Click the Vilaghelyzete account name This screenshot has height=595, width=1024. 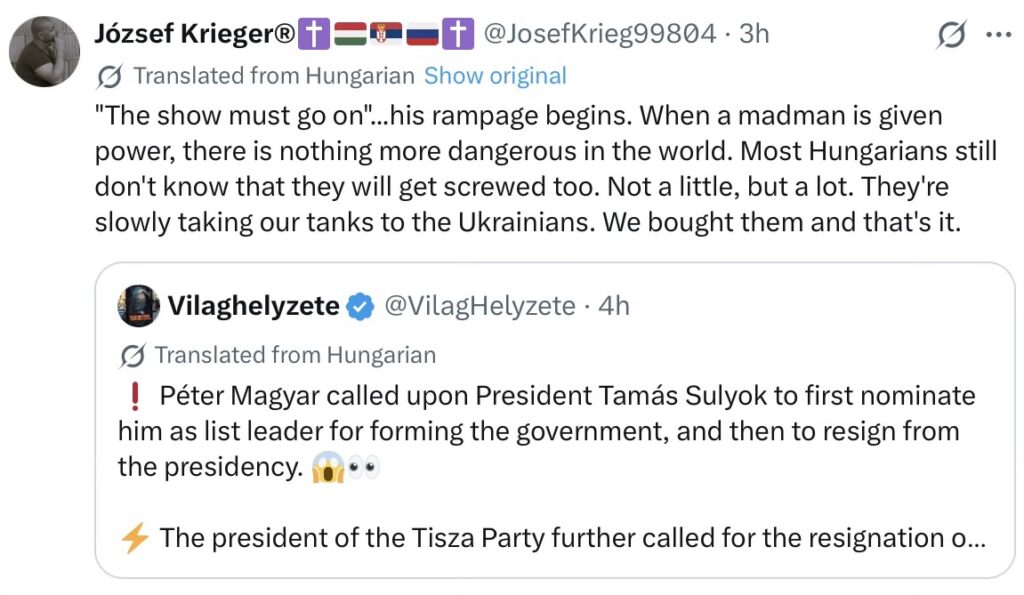point(254,306)
